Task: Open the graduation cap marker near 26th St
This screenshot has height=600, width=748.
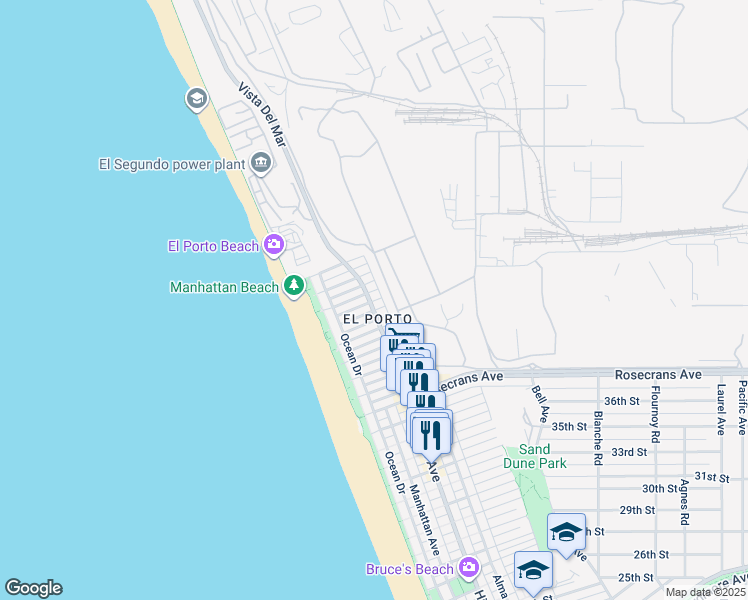Action: pos(566,533)
